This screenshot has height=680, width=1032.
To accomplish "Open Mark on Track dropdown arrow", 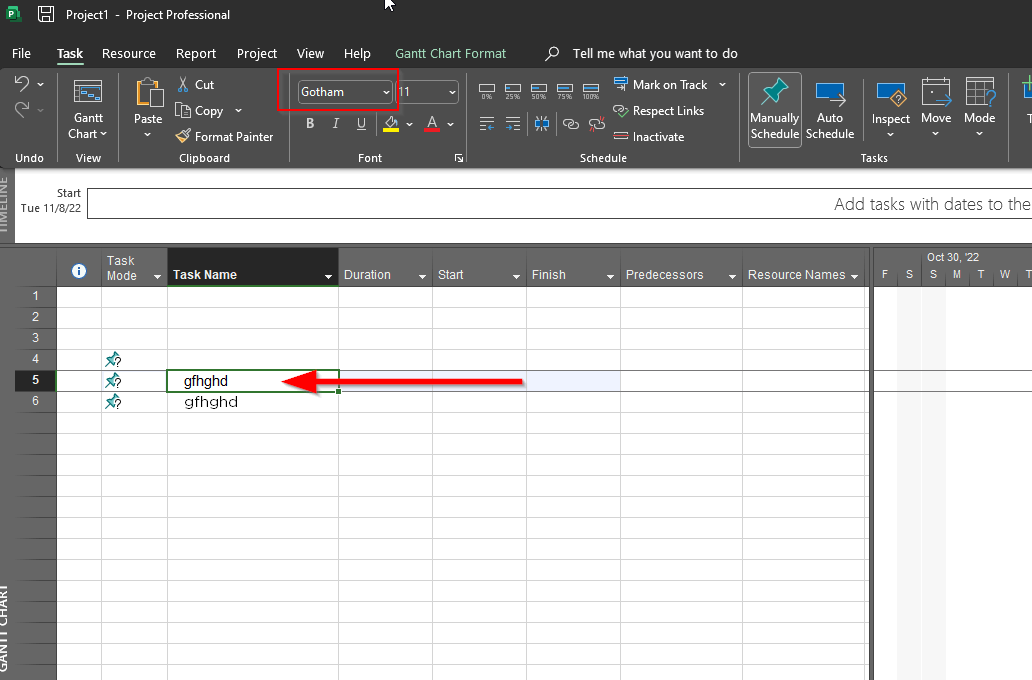I will (722, 84).
